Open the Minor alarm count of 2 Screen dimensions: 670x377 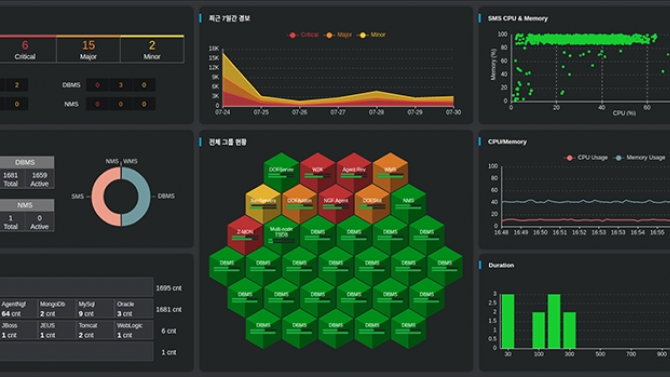[x=152, y=50]
